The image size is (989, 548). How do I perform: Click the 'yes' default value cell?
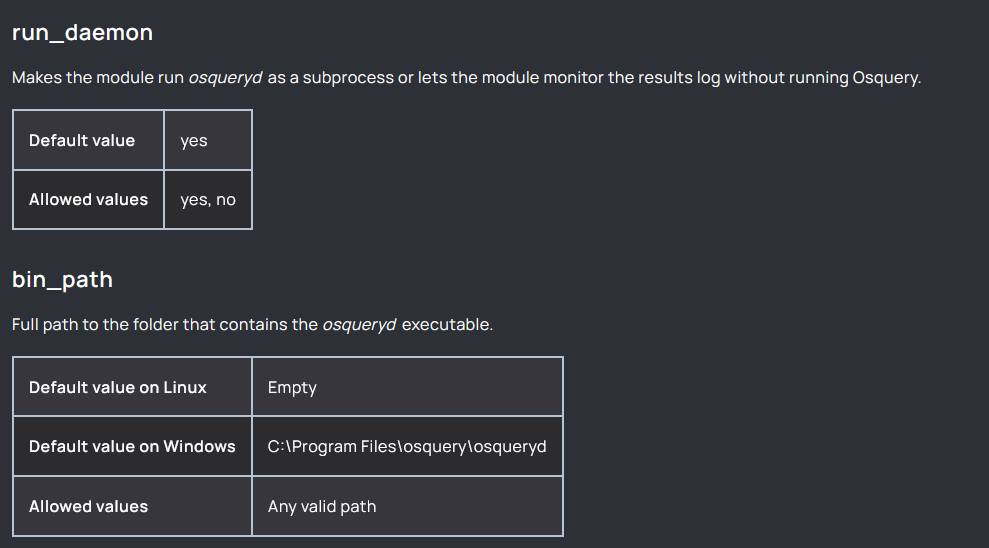(208, 140)
